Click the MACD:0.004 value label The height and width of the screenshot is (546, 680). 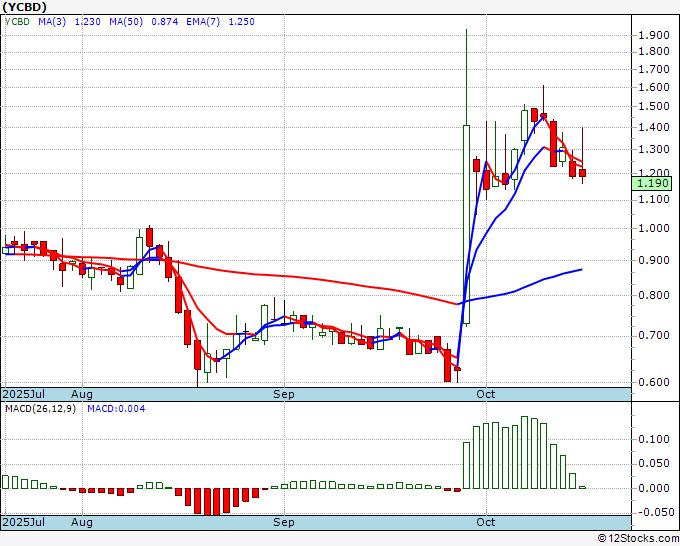click(x=116, y=409)
